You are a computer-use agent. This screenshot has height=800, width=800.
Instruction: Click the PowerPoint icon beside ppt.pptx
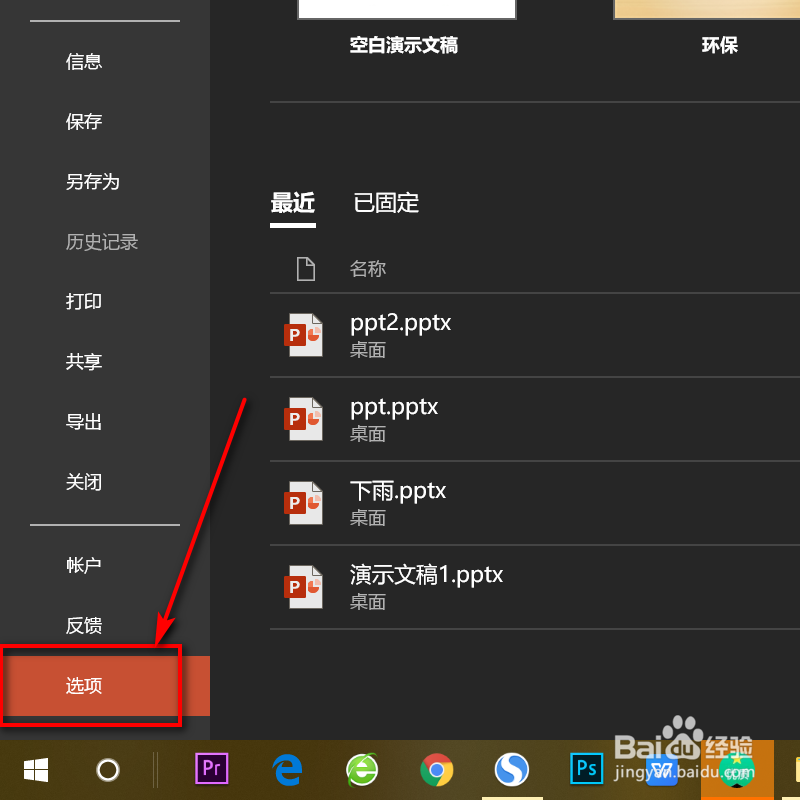pyautogui.click(x=303, y=419)
